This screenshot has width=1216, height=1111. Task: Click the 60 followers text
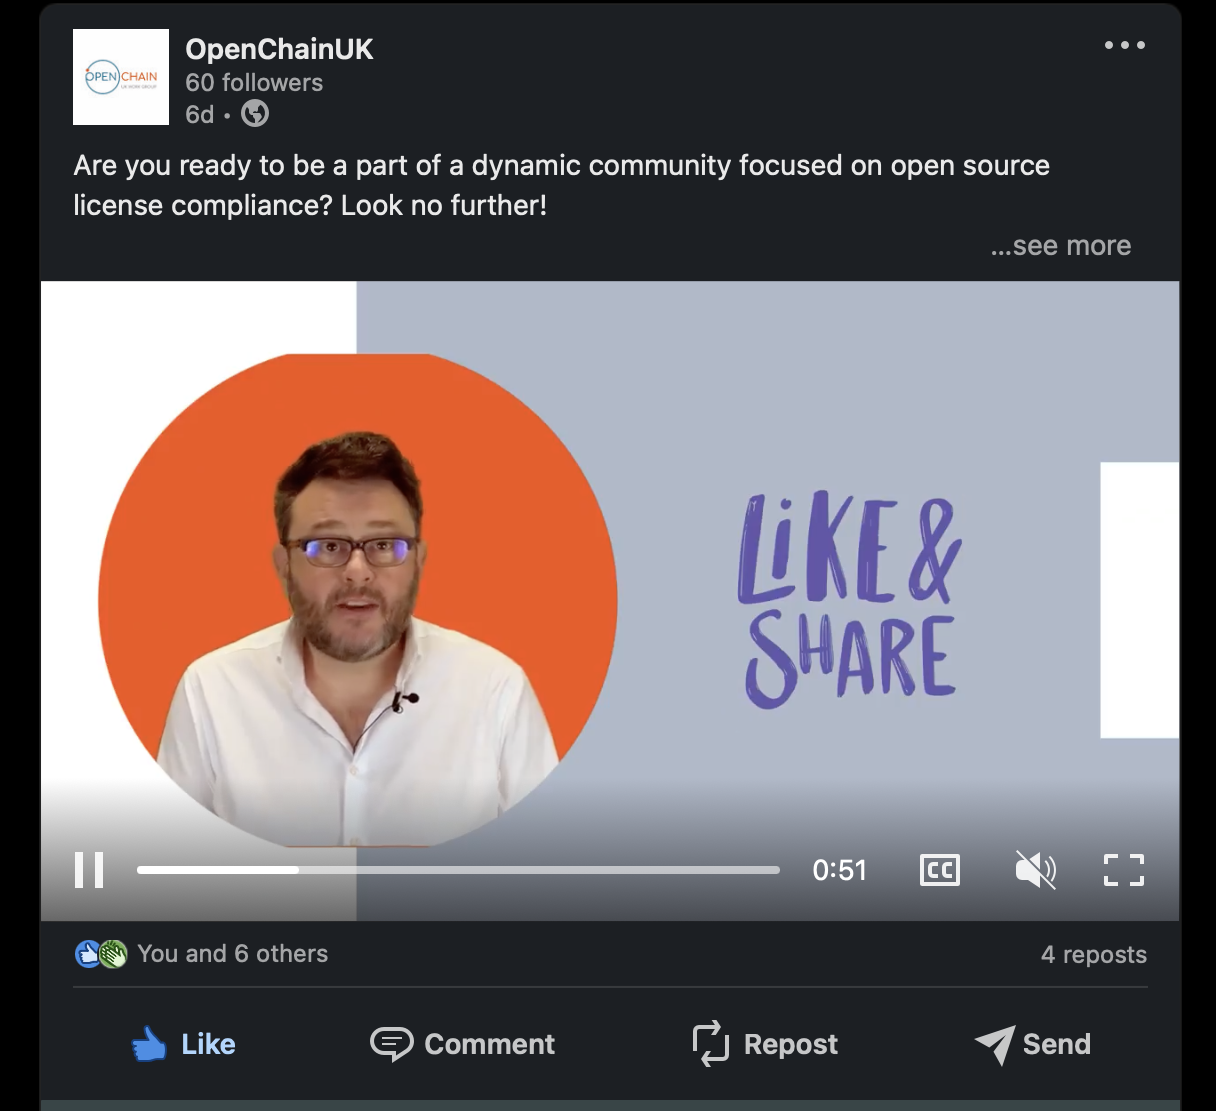click(254, 83)
